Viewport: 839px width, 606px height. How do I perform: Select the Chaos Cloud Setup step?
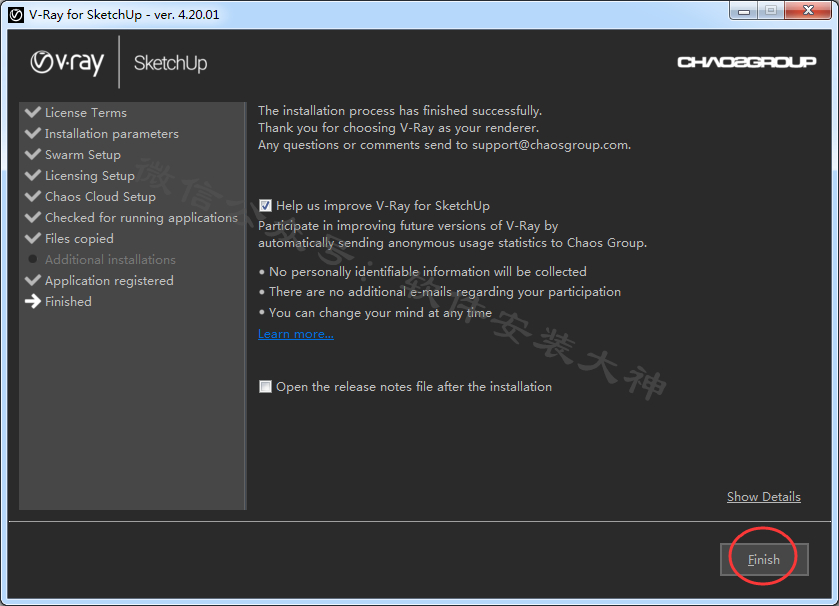click(x=100, y=197)
